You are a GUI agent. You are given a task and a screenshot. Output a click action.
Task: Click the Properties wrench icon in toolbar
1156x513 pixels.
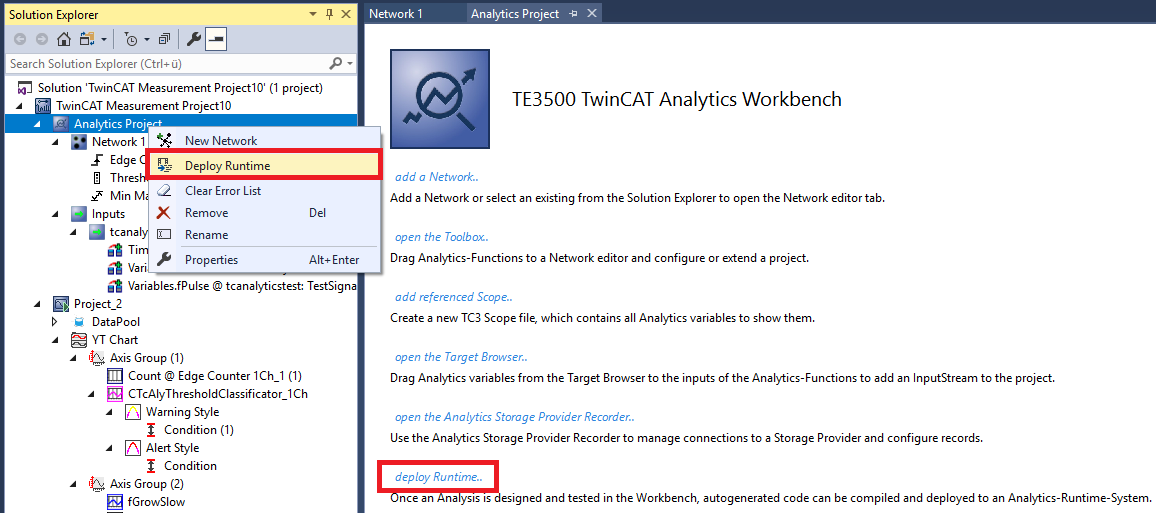(194, 39)
